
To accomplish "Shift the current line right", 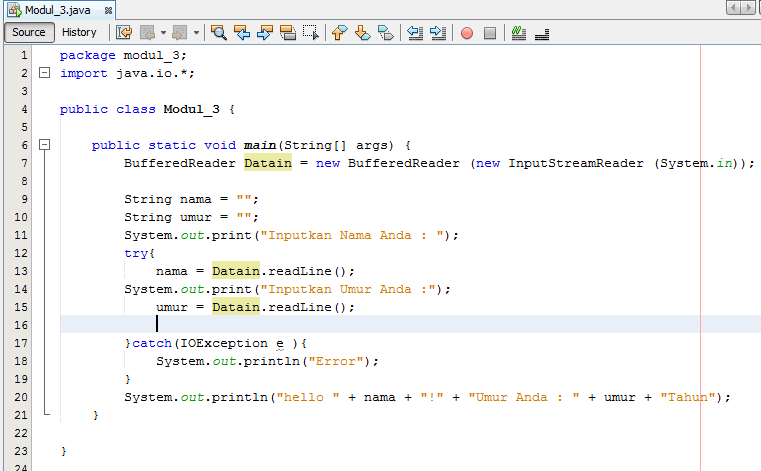I will pos(438,33).
